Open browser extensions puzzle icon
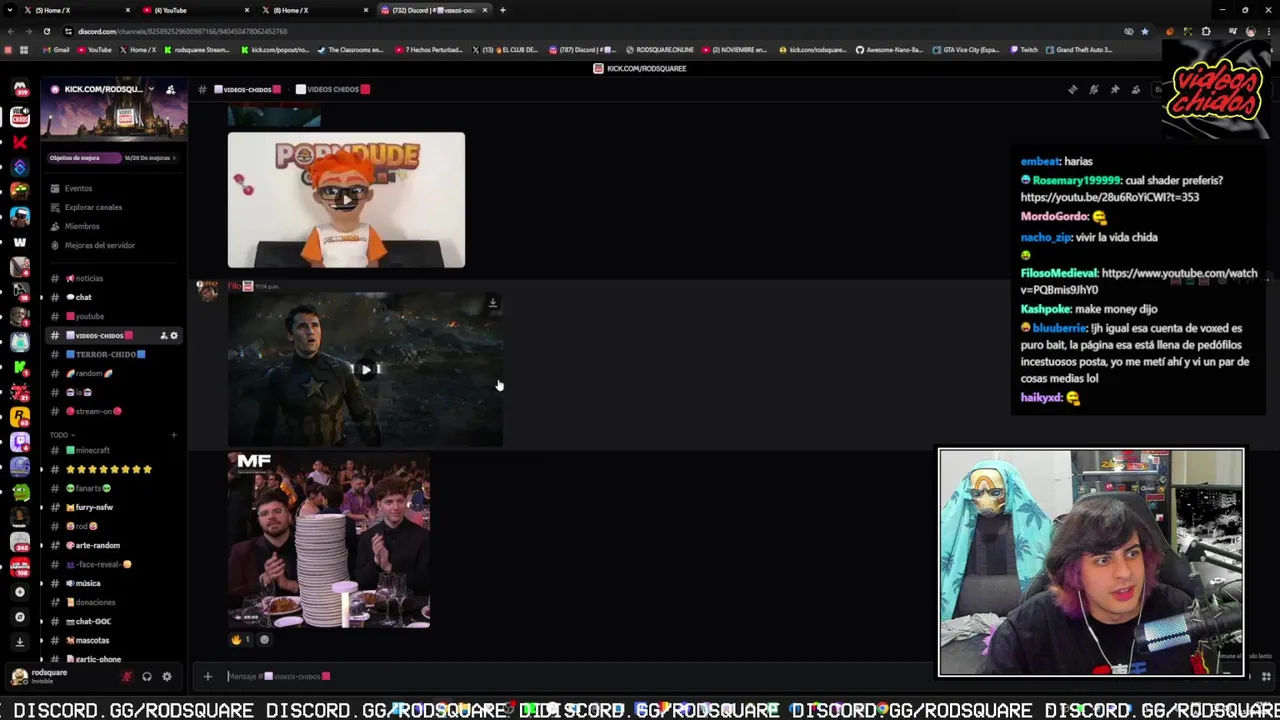The height and width of the screenshot is (720, 1280). tap(1206, 31)
